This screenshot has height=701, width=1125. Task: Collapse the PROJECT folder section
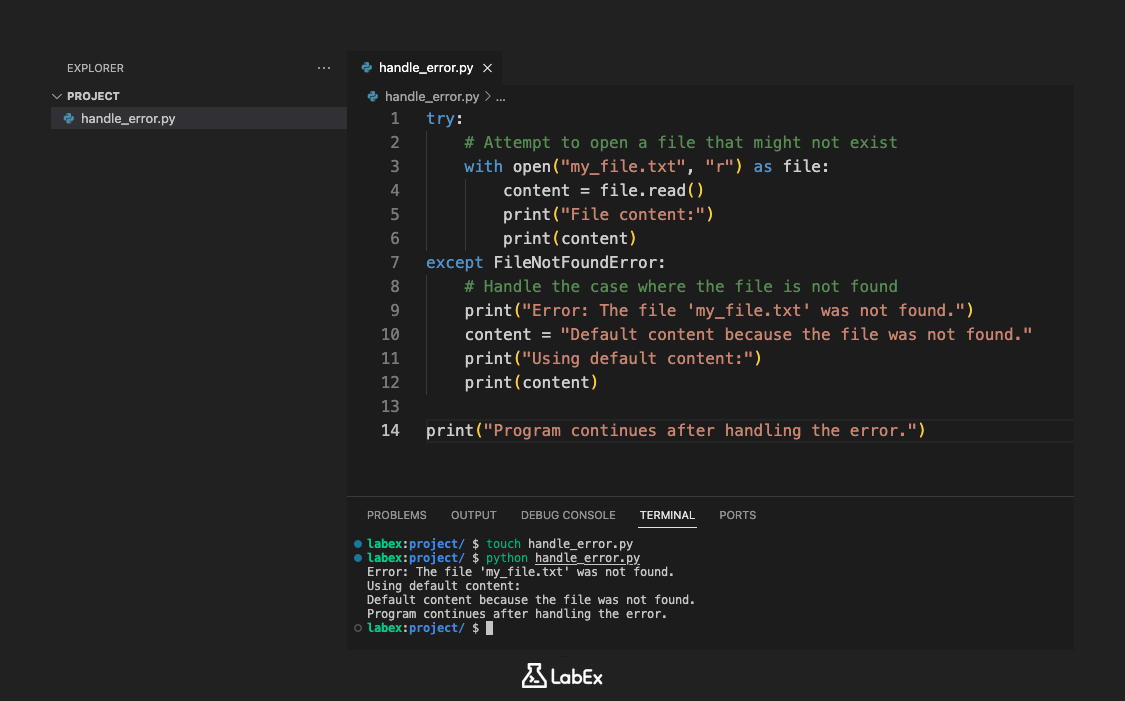(x=57, y=96)
